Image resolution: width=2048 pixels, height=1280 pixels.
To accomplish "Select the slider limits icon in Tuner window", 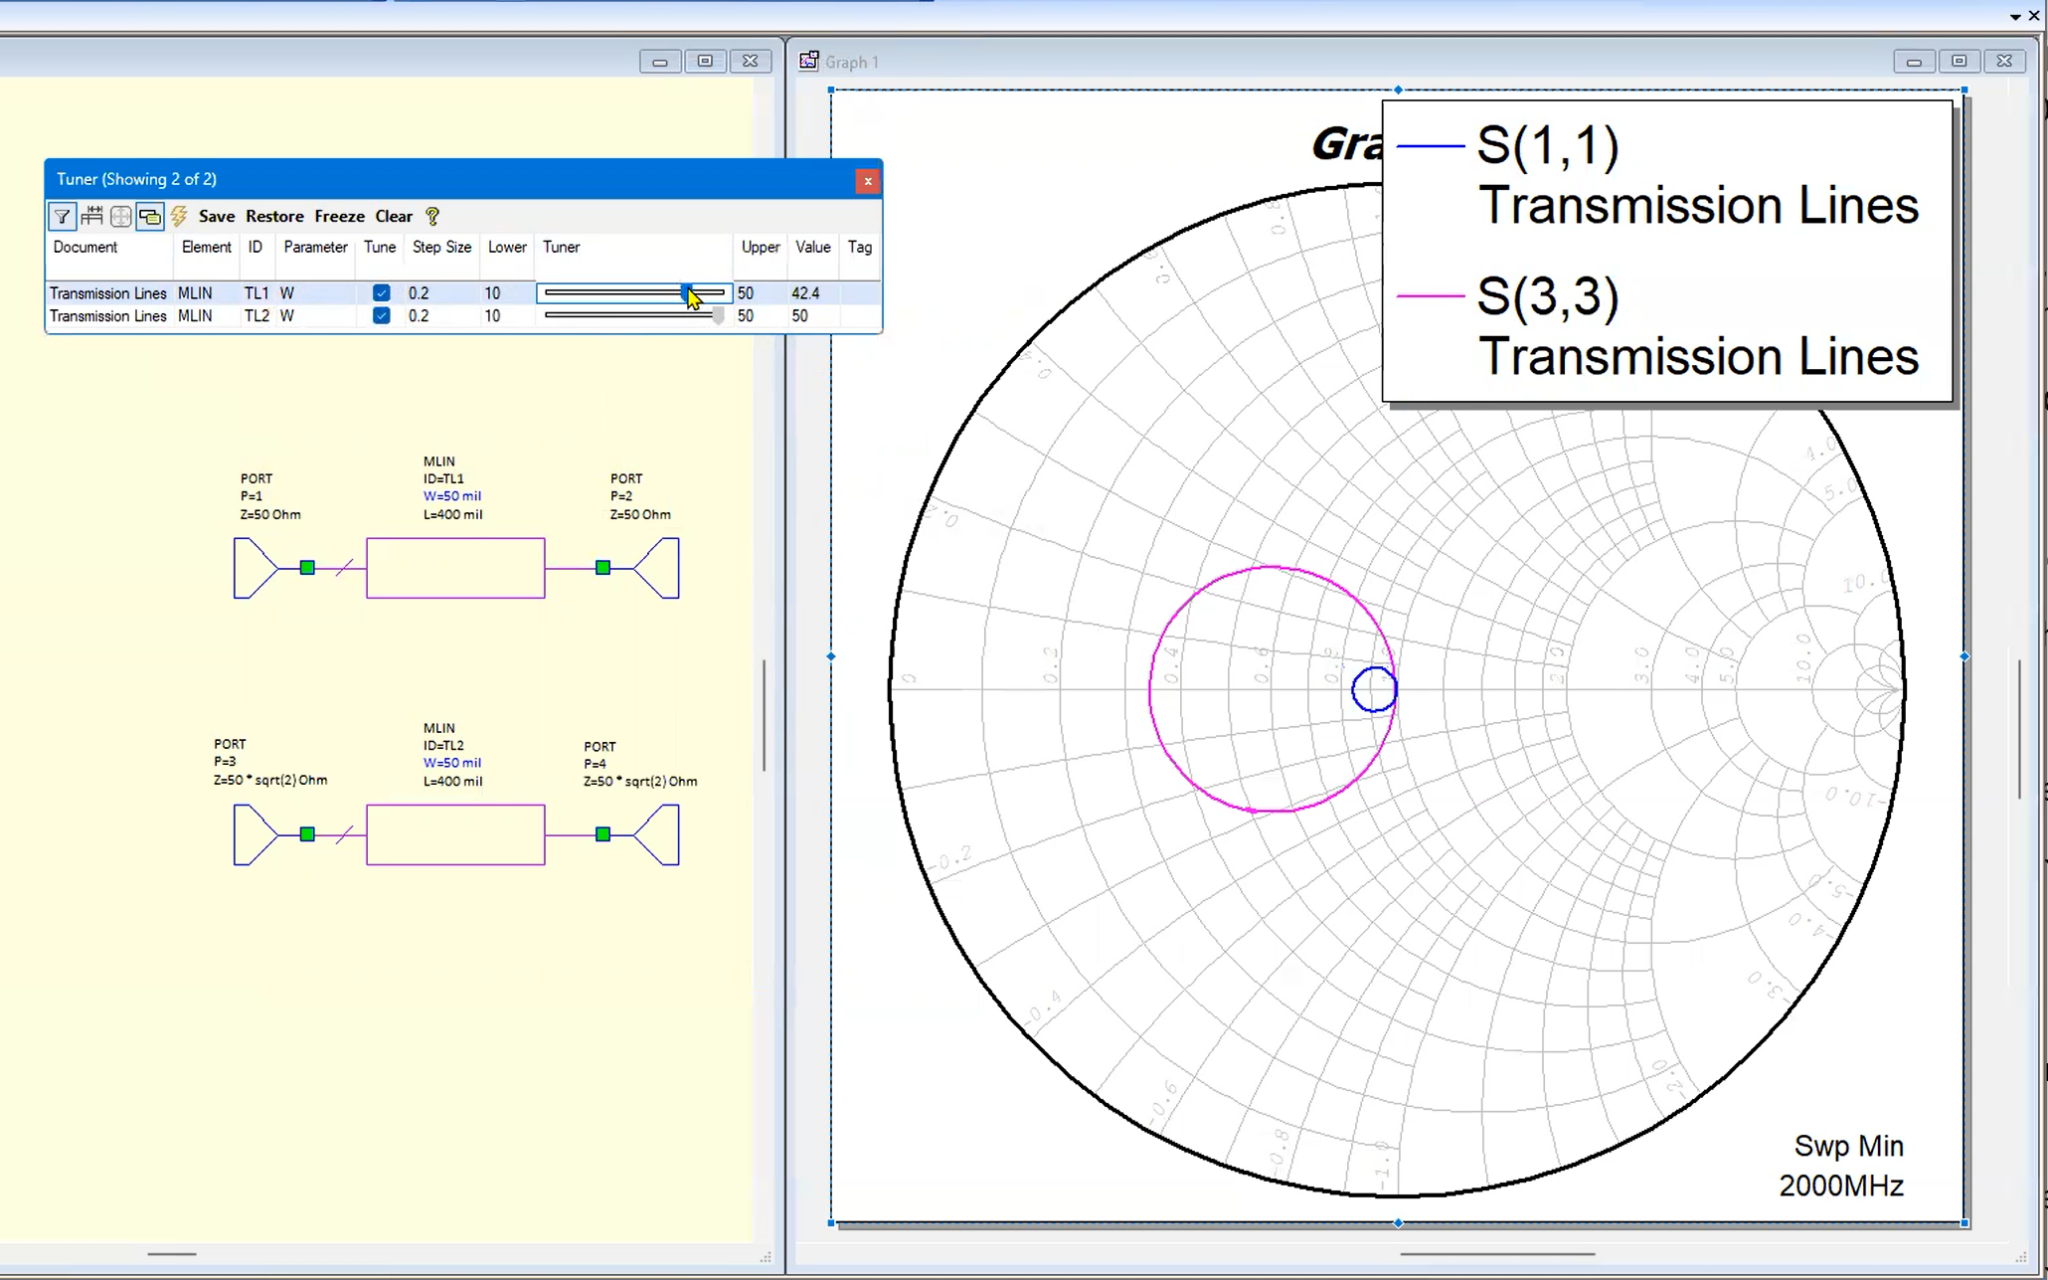I will pos(91,216).
